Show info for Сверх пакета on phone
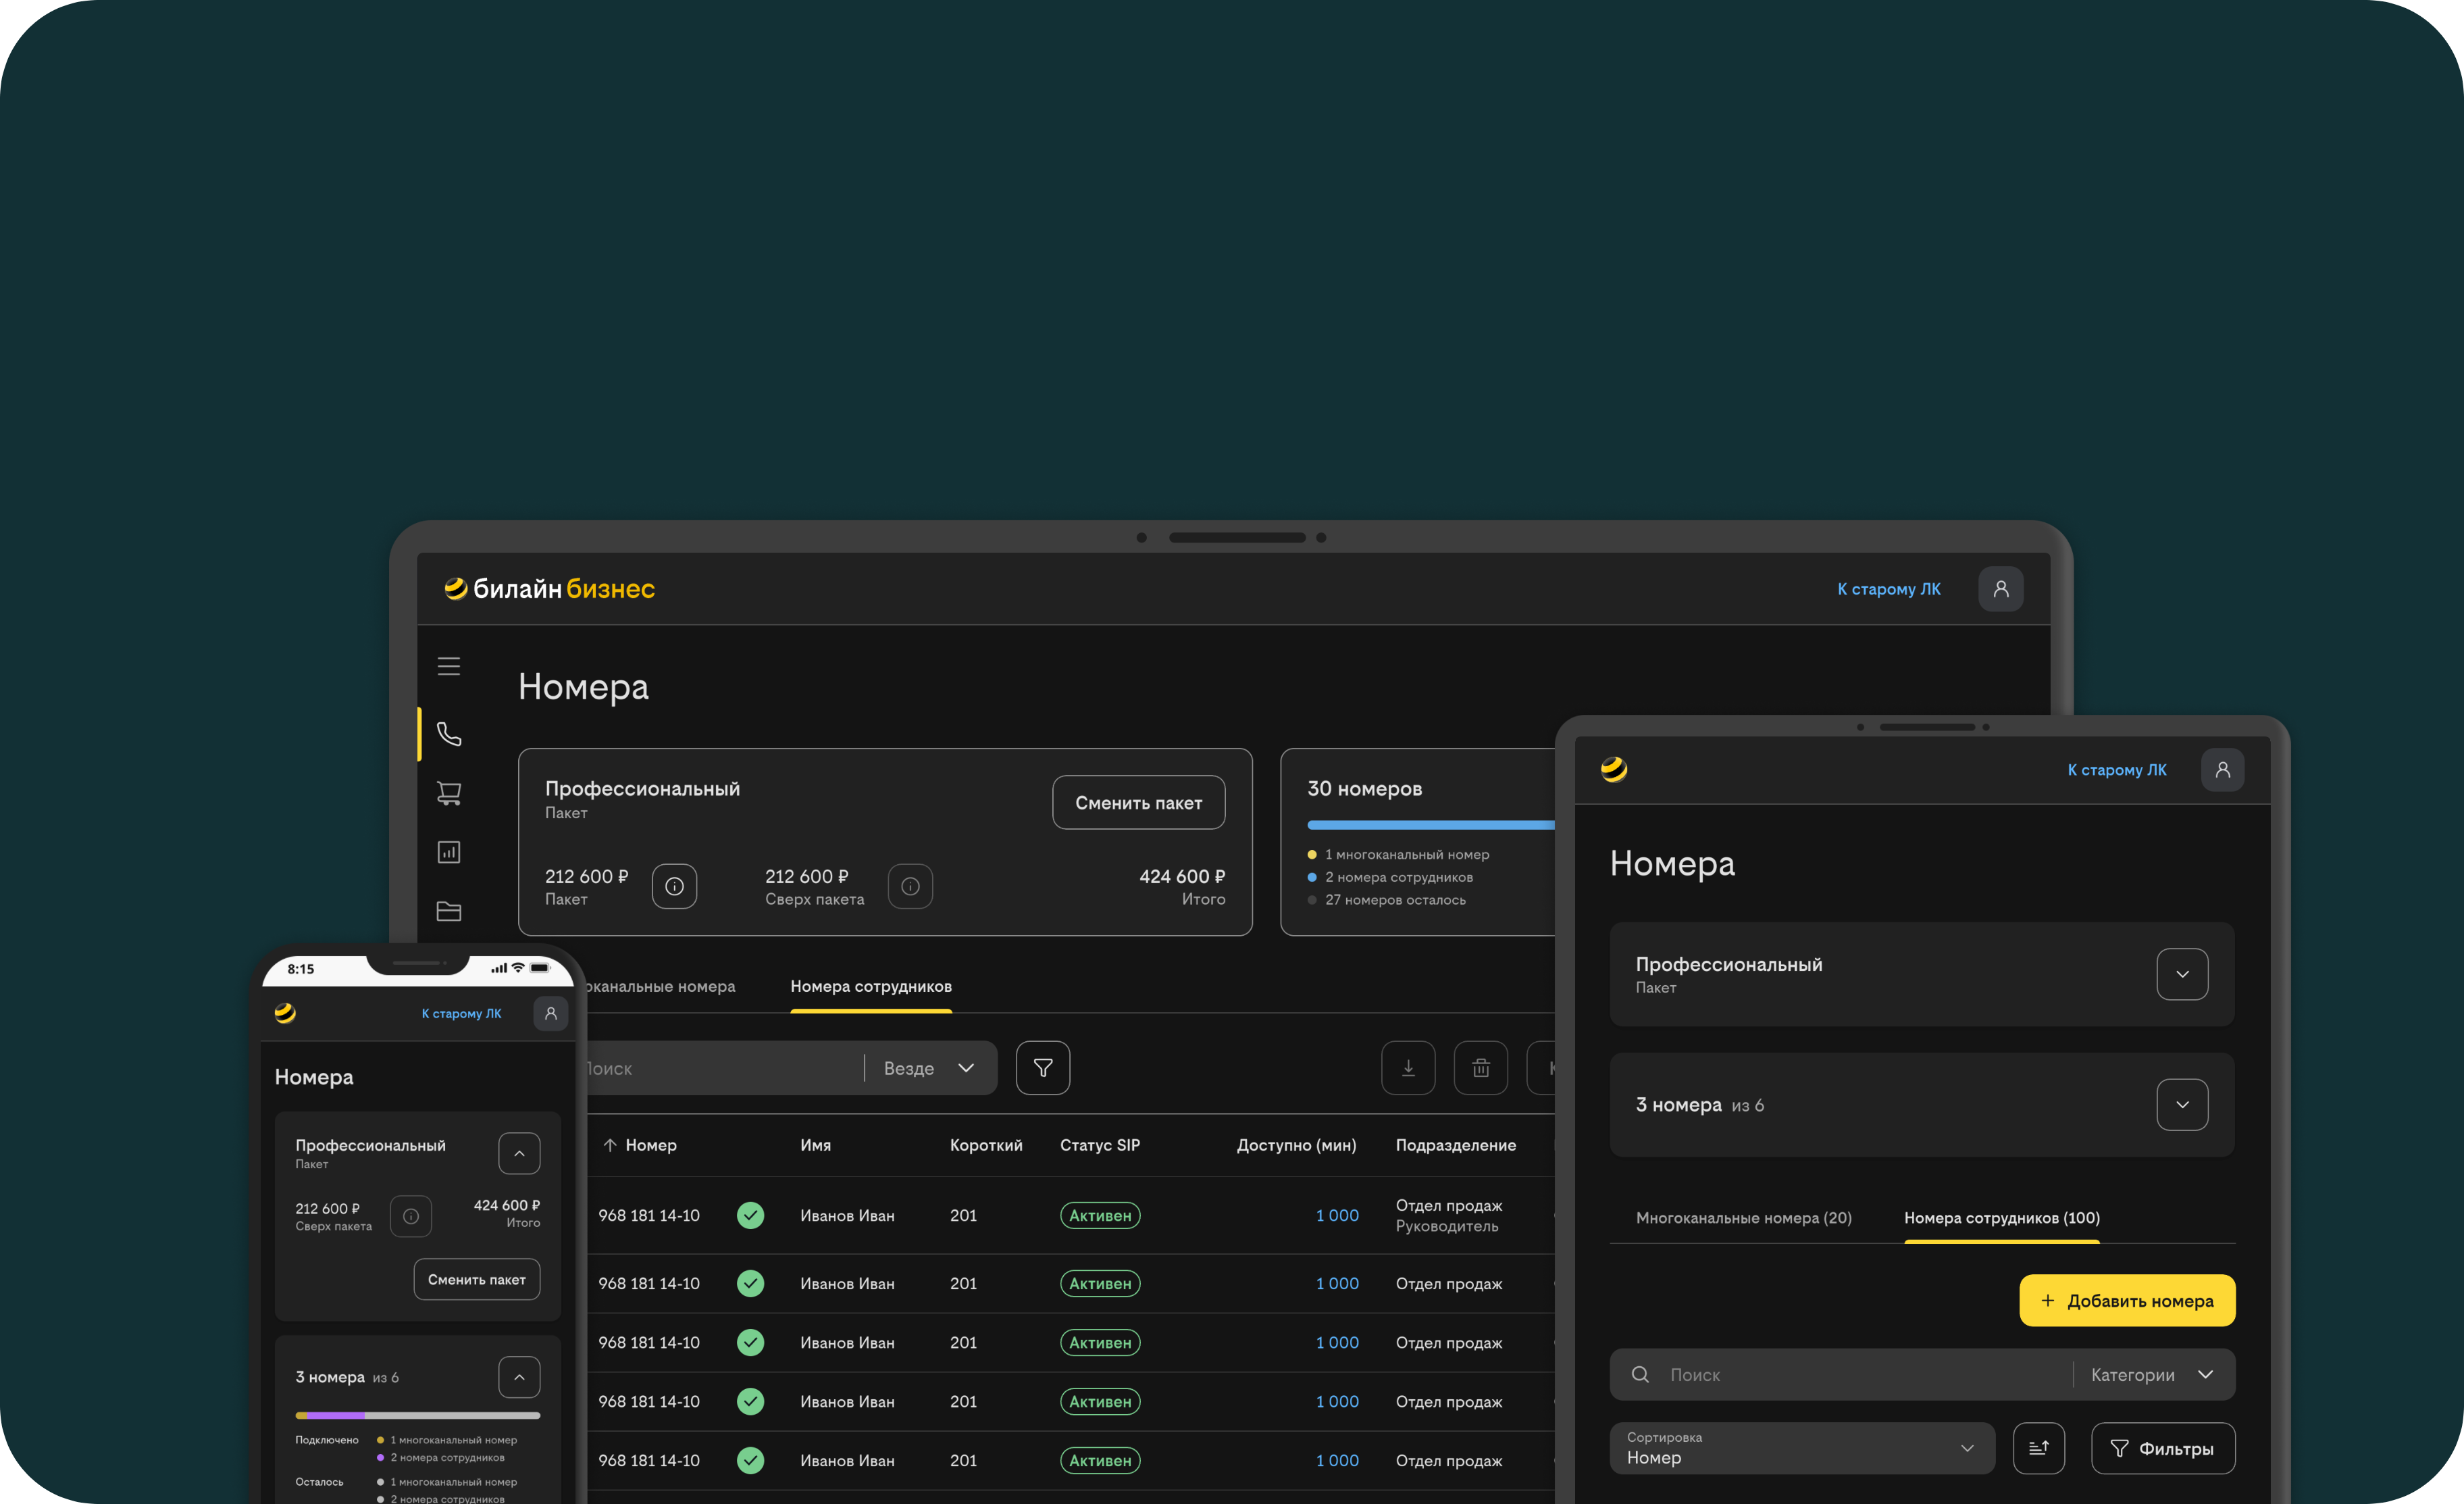Image resolution: width=2464 pixels, height=1504 pixels. point(410,1216)
